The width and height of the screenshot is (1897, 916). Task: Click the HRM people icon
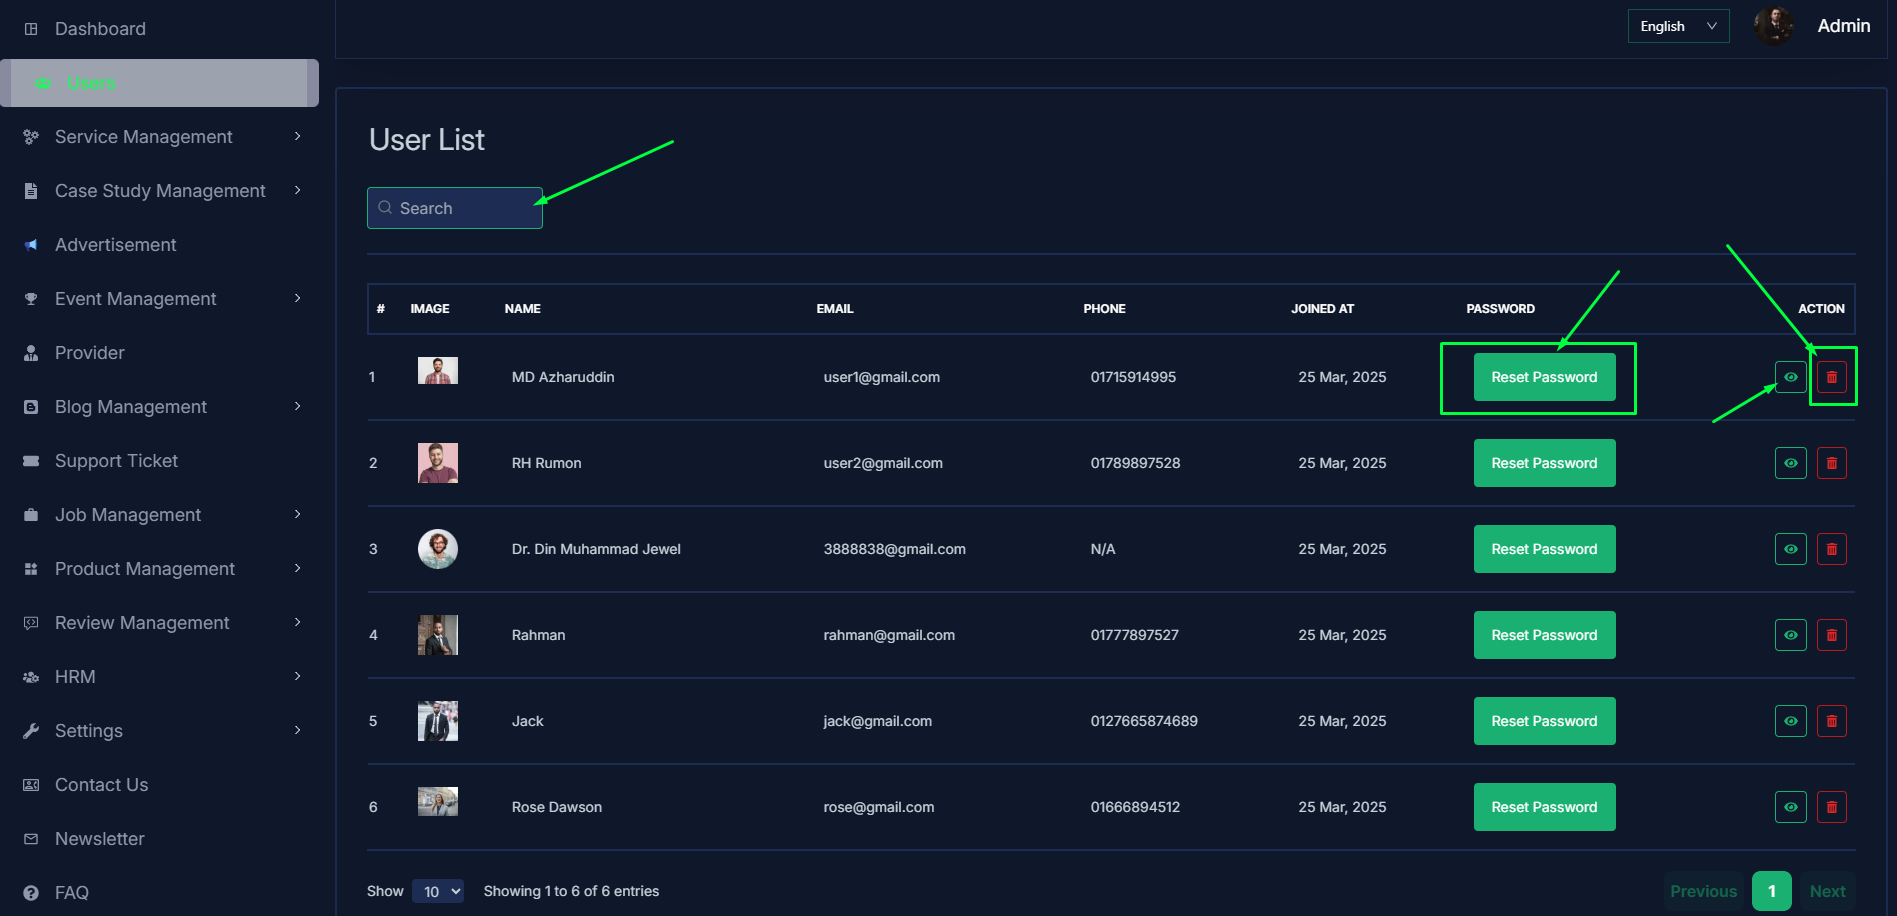31,677
